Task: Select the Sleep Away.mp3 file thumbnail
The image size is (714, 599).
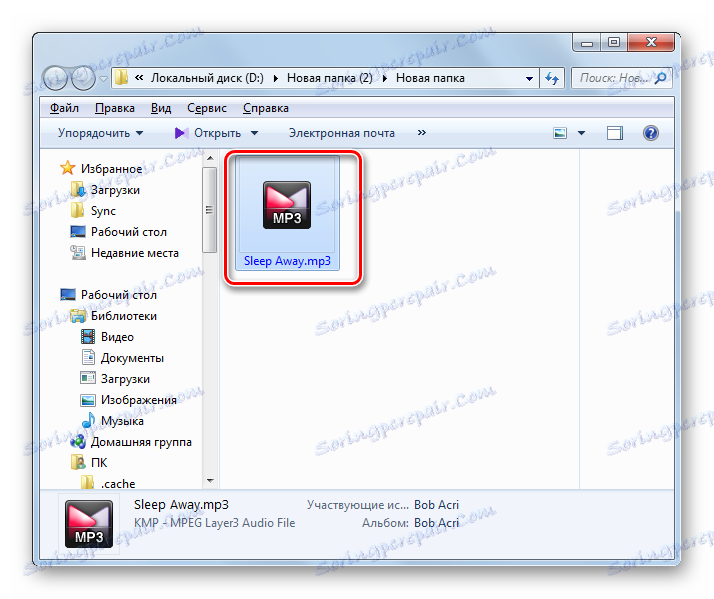Action: point(287,205)
